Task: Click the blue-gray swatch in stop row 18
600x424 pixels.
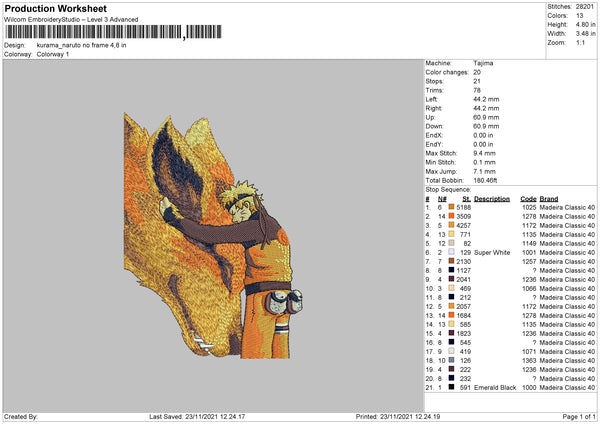Action: [x=451, y=360]
